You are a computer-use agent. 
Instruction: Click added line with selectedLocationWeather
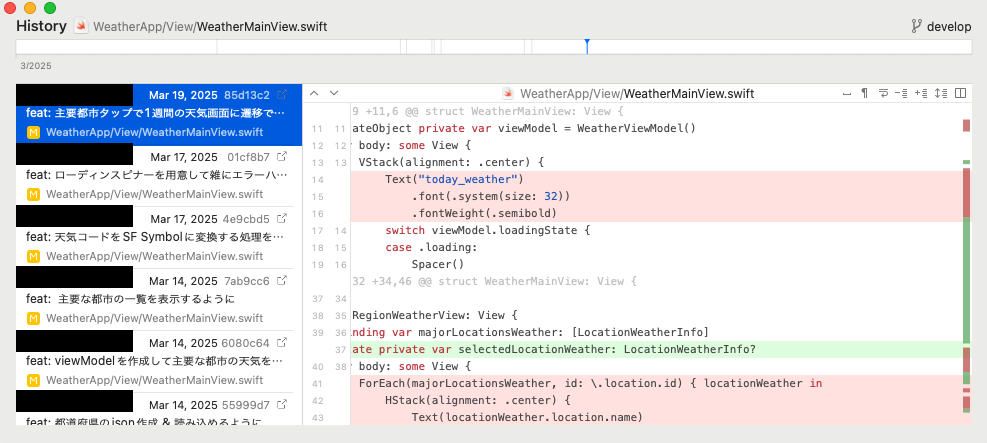pos(553,349)
